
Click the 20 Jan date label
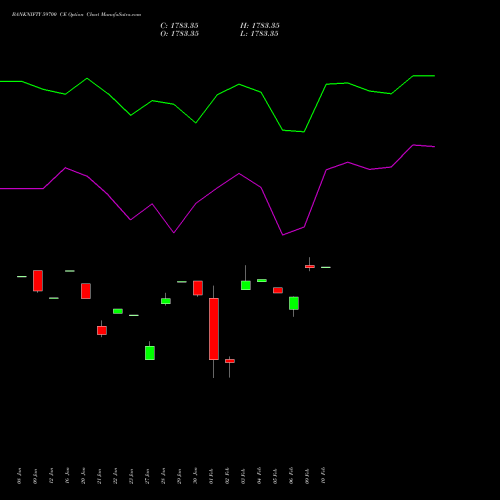[83, 476]
